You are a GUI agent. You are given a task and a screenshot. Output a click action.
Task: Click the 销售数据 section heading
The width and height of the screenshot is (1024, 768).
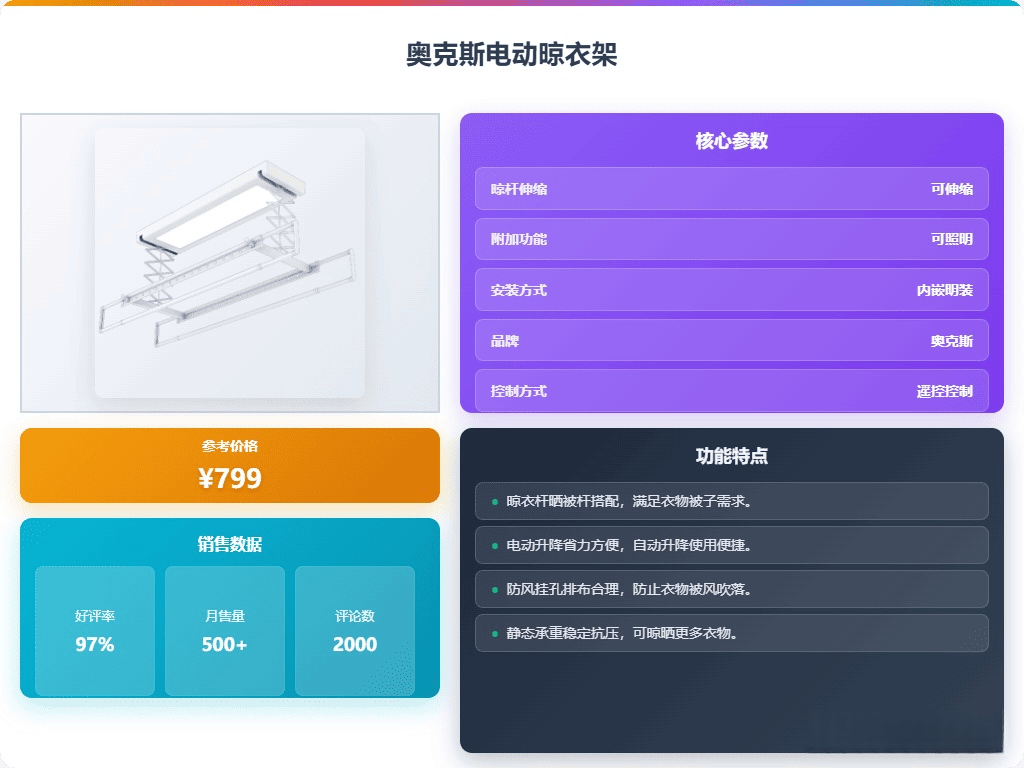click(x=230, y=544)
